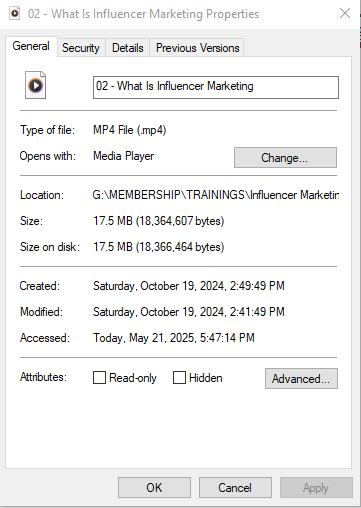This screenshot has height=508, width=361.
Task: Open the Previous Versions tab
Action: pos(197,48)
